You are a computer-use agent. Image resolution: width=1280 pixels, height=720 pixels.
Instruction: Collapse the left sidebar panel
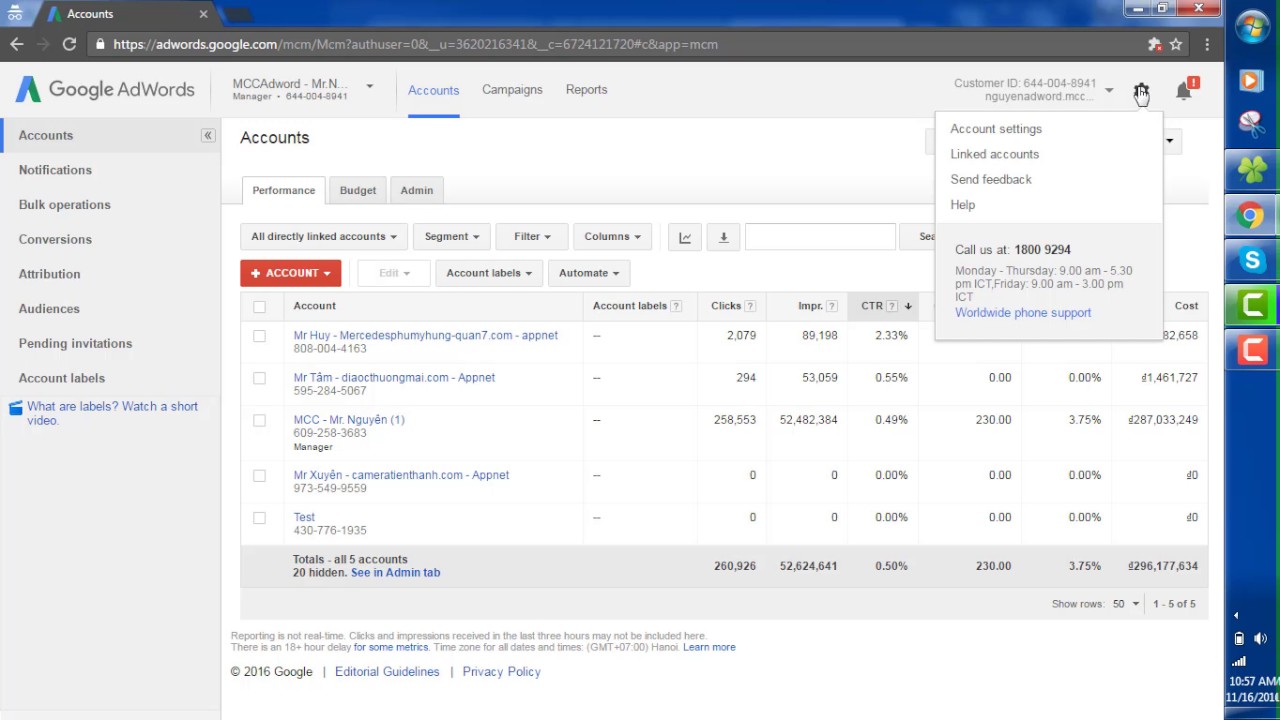click(x=208, y=135)
